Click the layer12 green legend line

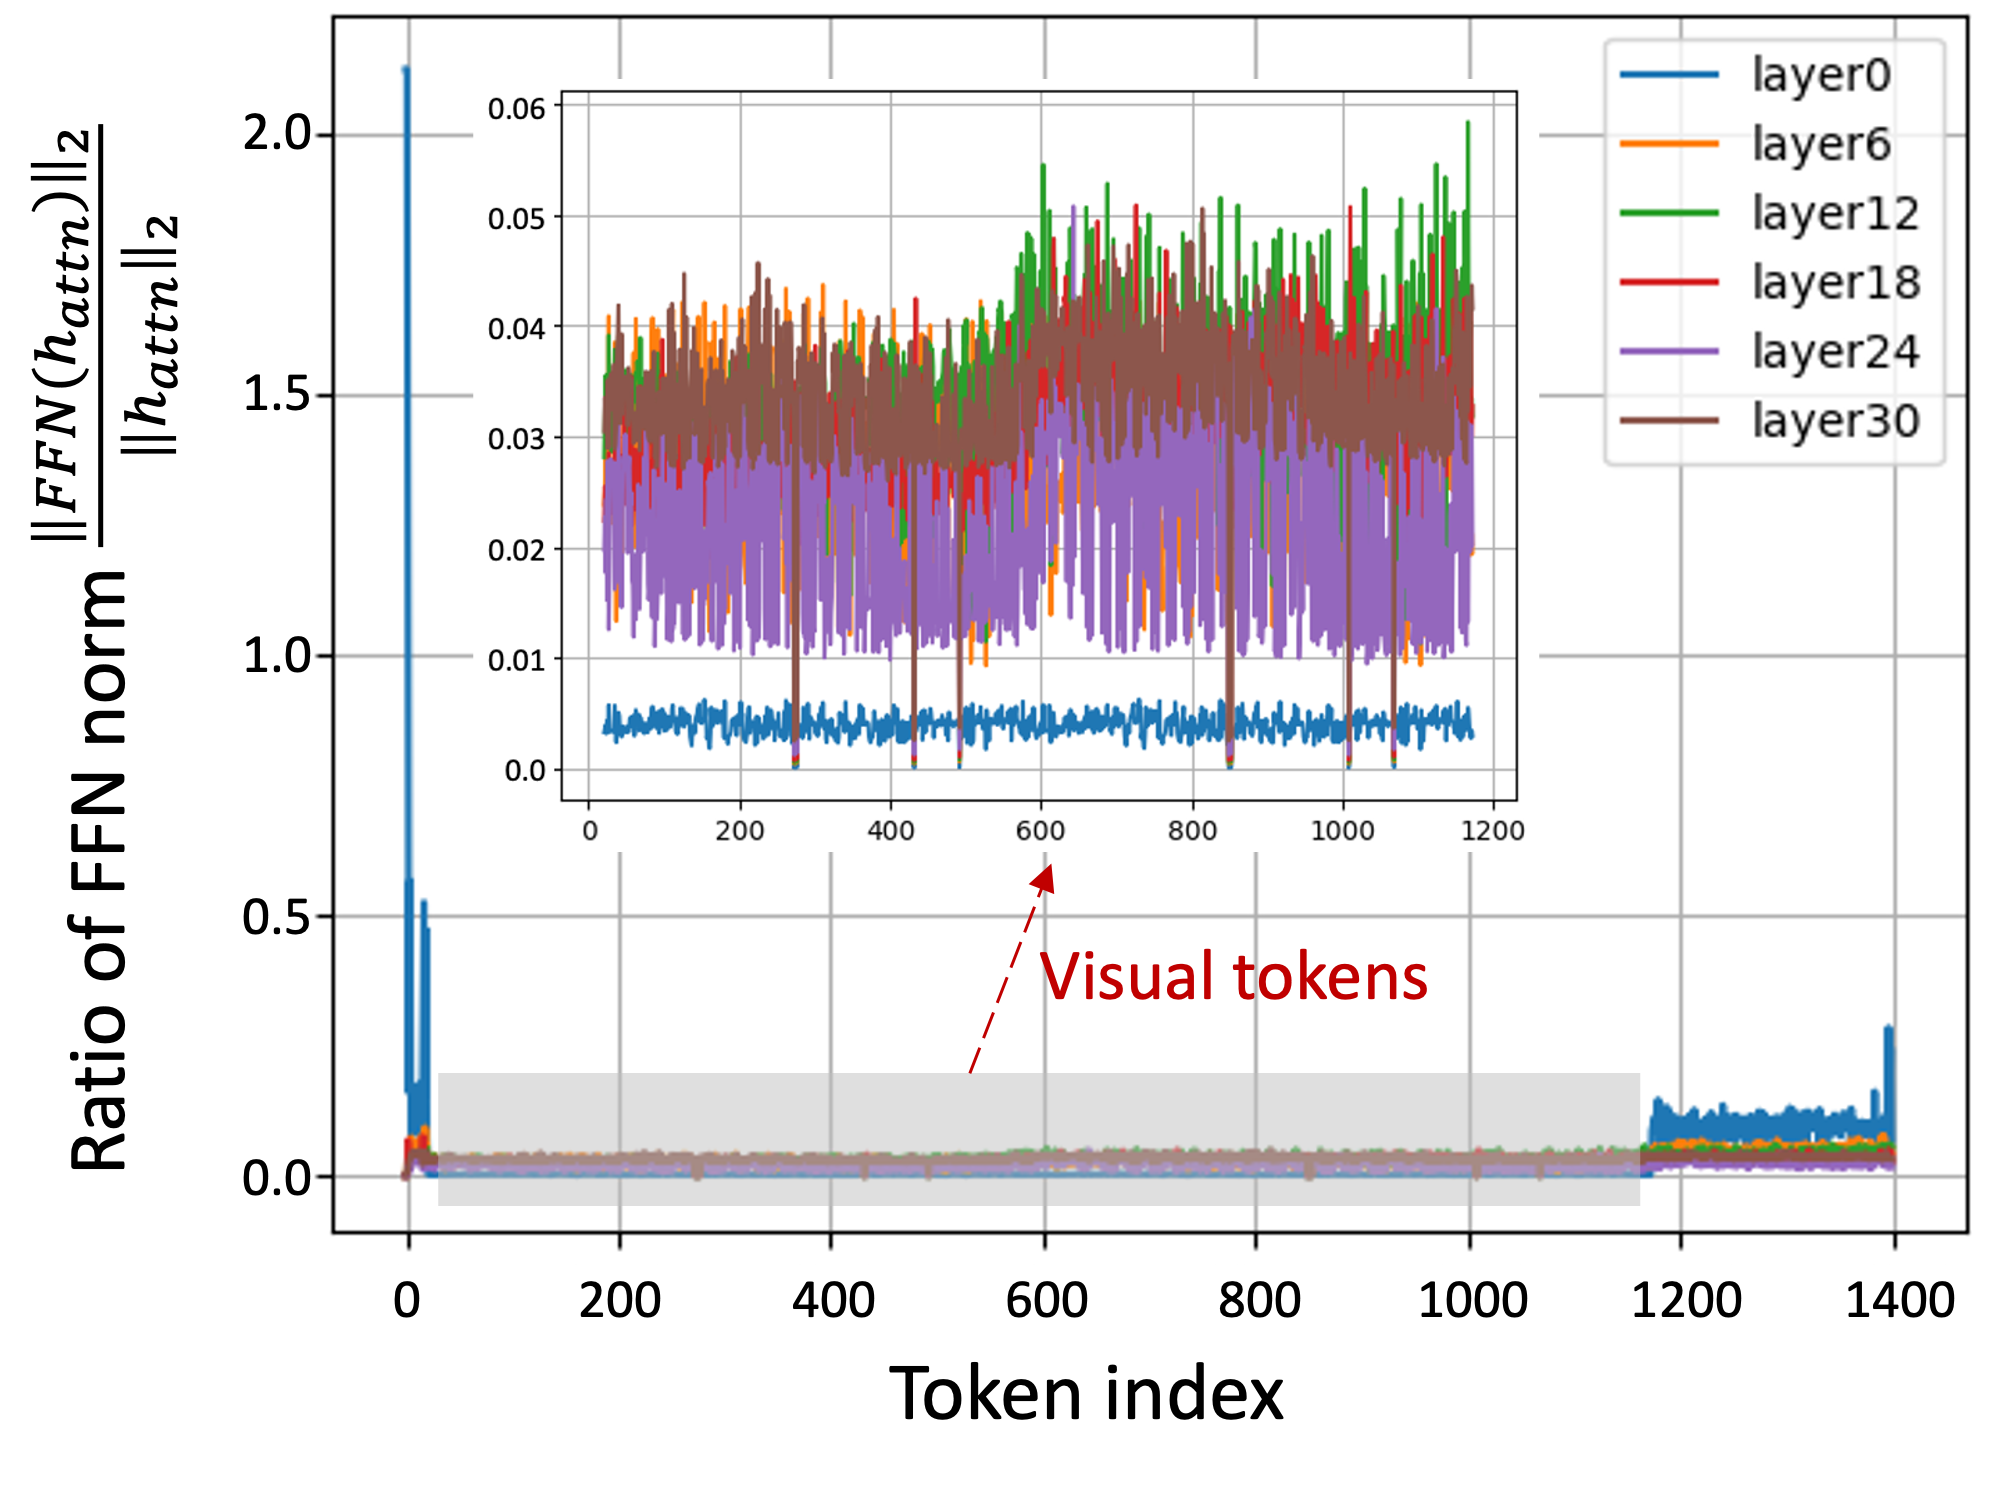tap(1668, 213)
